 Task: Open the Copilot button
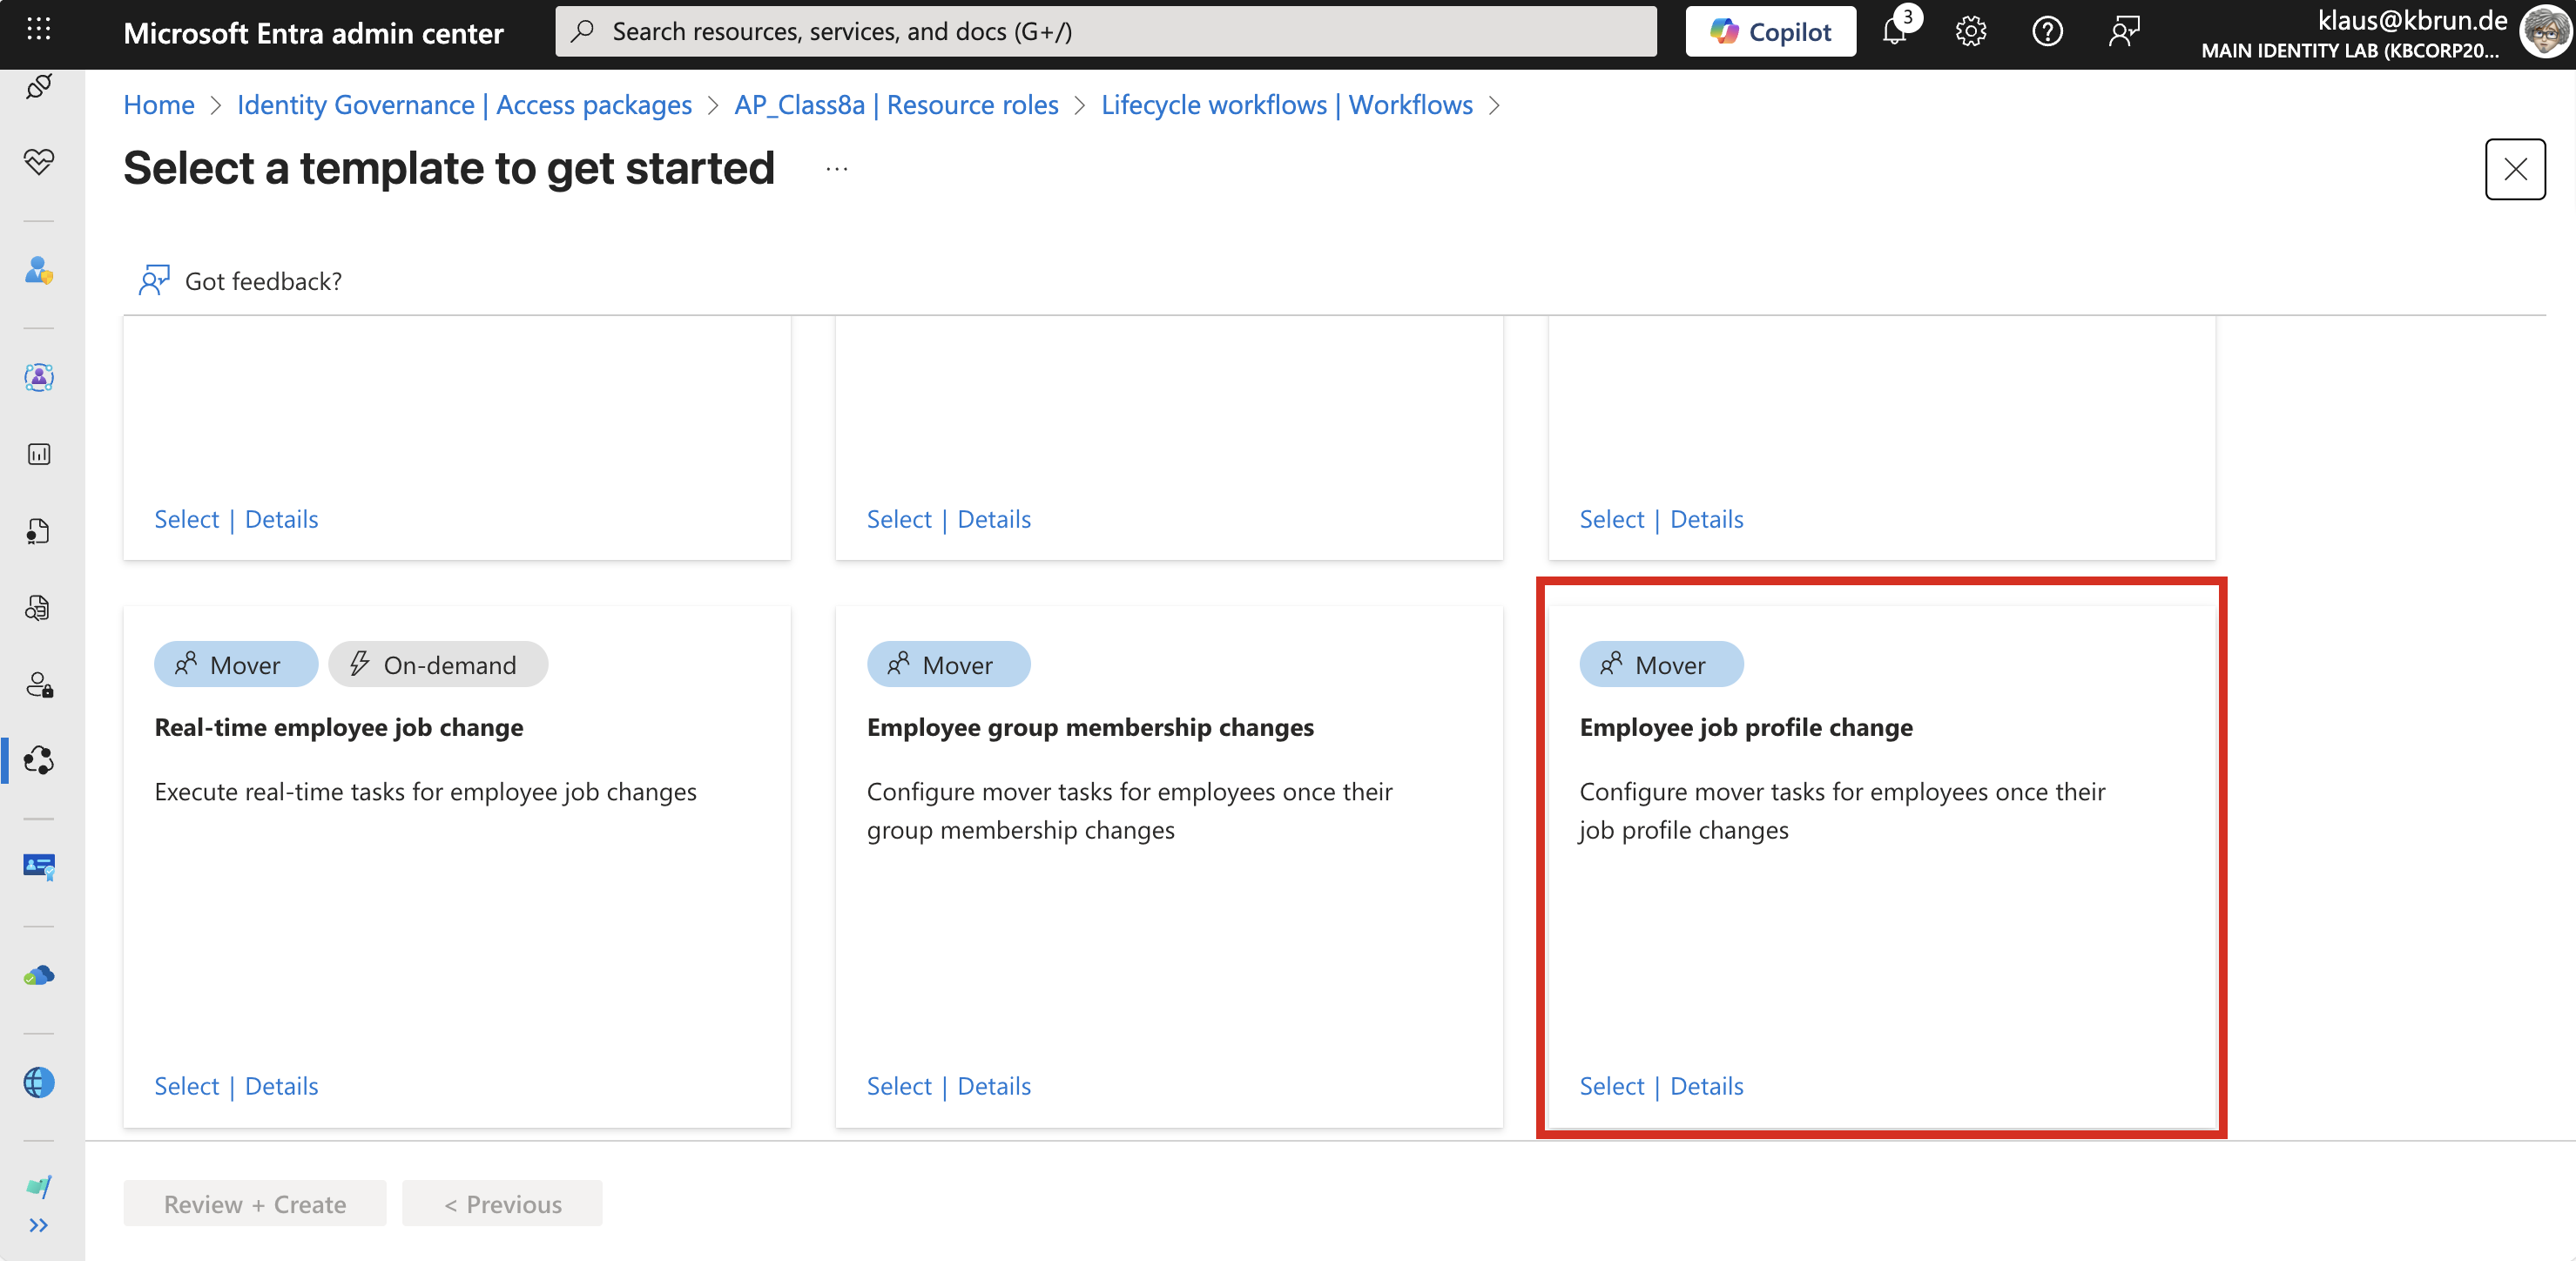pyautogui.click(x=1770, y=32)
